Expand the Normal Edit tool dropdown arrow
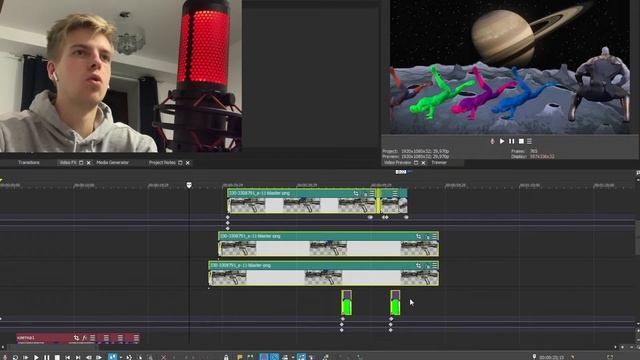Image resolution: width=640 pixels, height=360 pixels. pyautogui.click(x=121, y=357)
